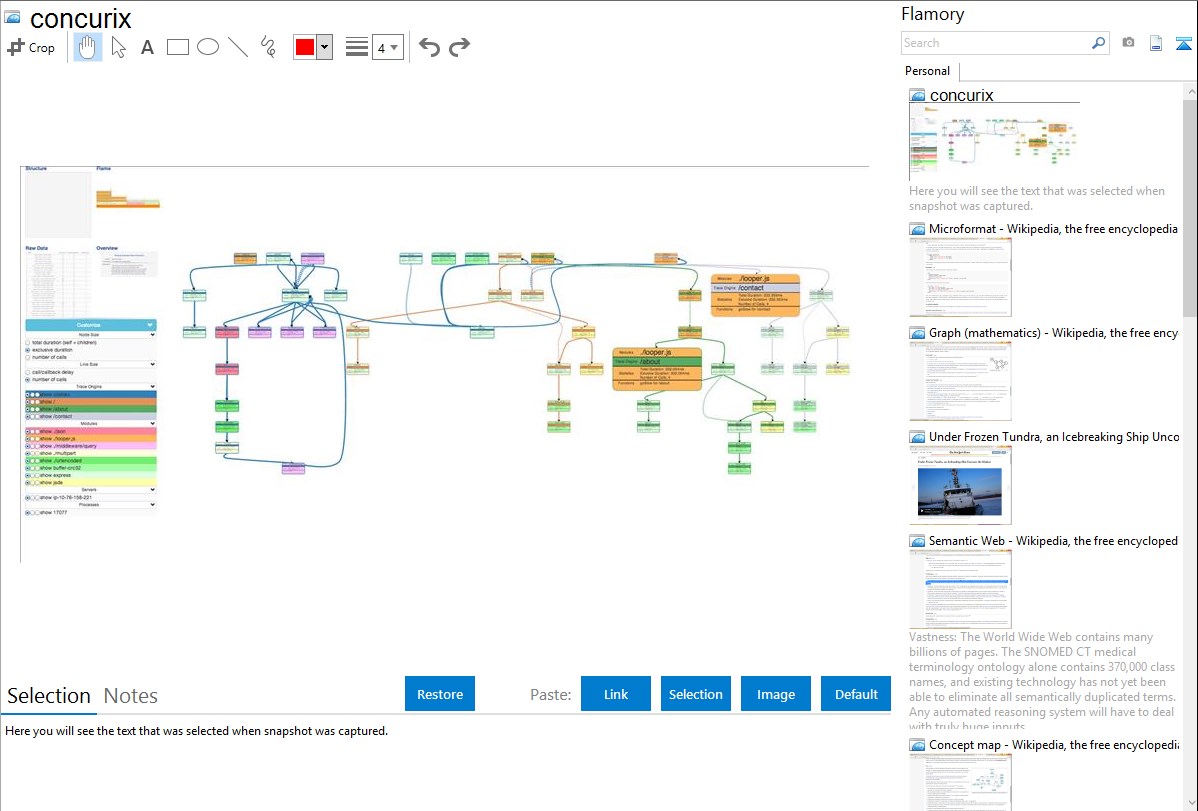Screen dimensions: 1198x811
Task: Select the straight line tool
Action: (x=238, y=47)
